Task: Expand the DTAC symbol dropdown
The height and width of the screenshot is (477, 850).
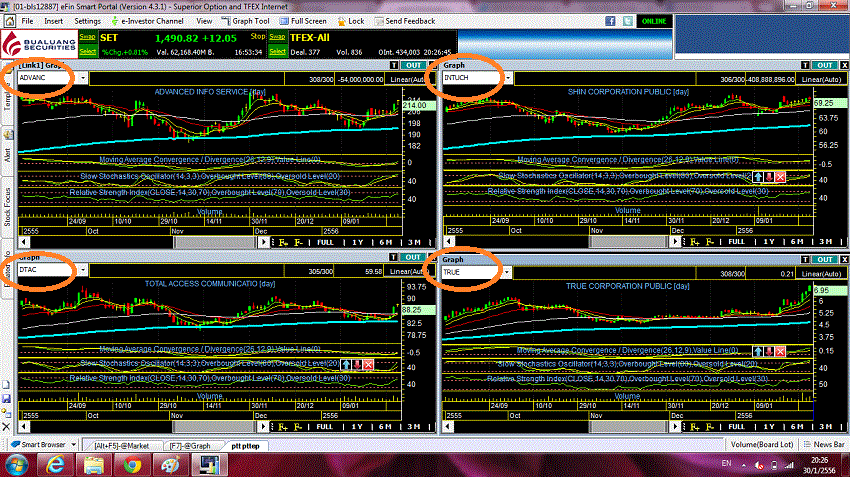Action: click(x=82, y=270)
